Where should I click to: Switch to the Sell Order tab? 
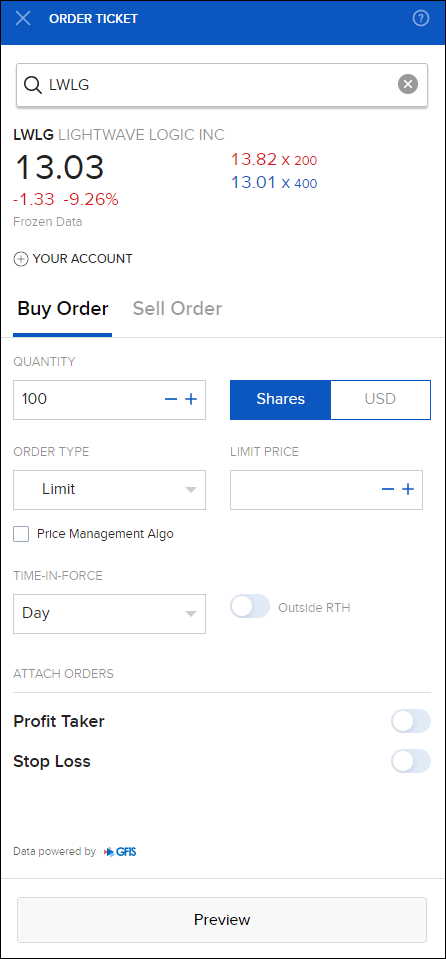pos(177,309)
